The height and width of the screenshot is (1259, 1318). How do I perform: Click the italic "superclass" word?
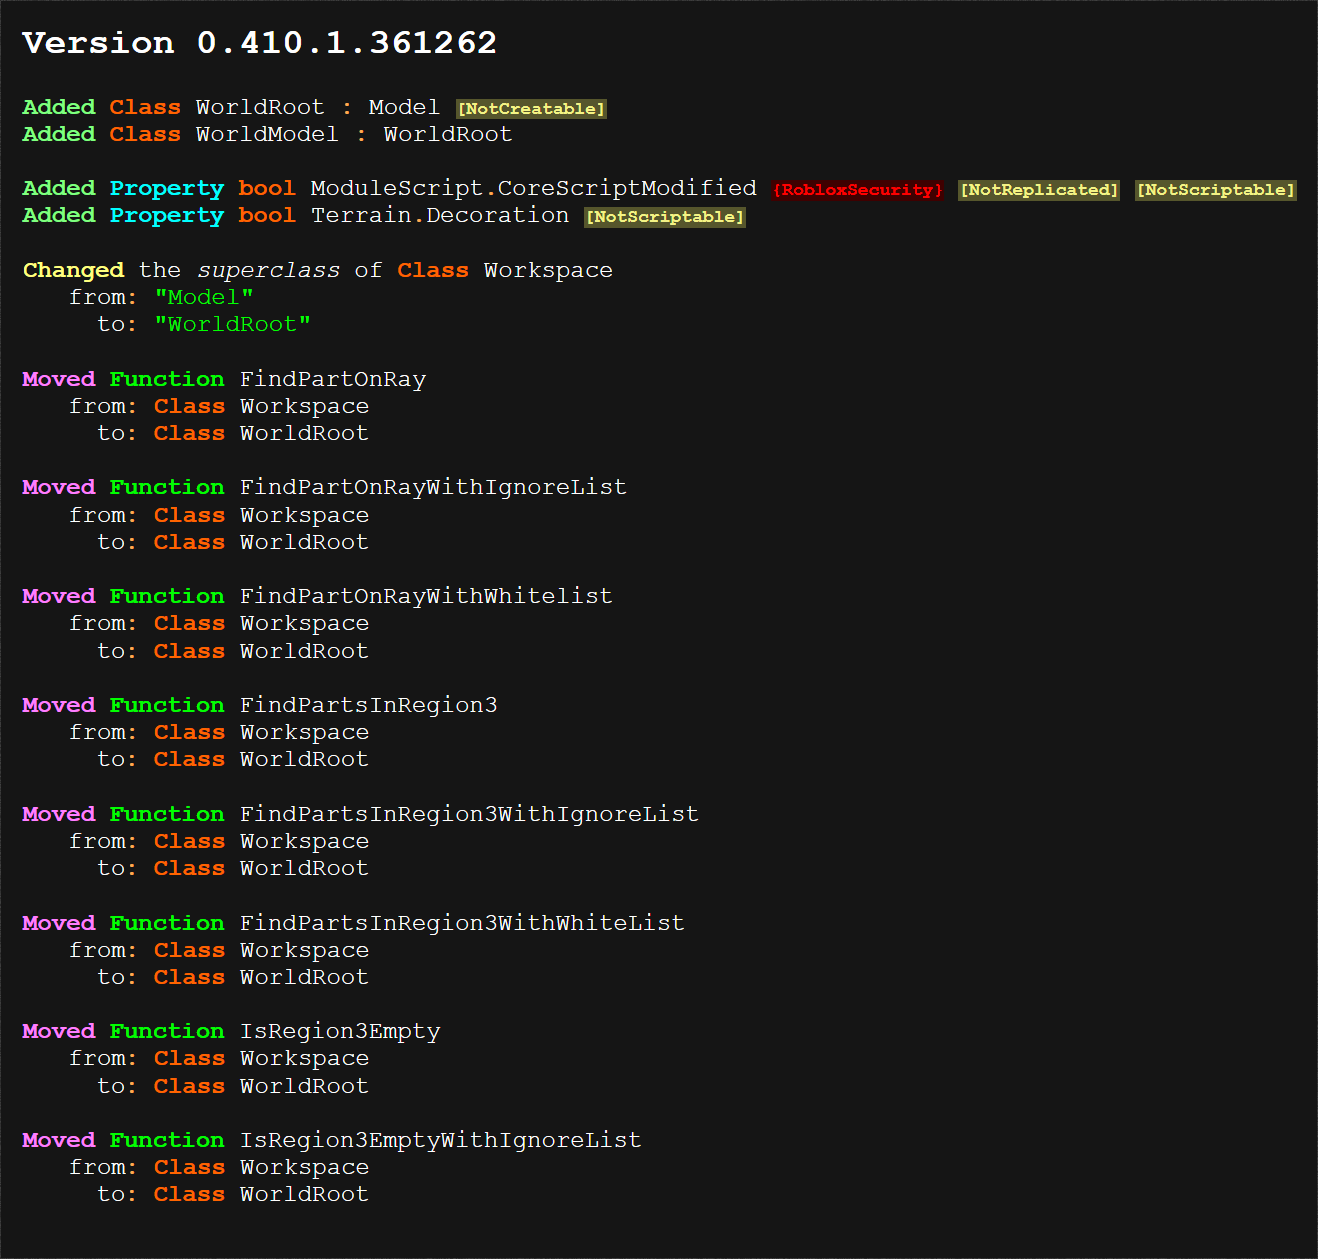tap(268, 271)
